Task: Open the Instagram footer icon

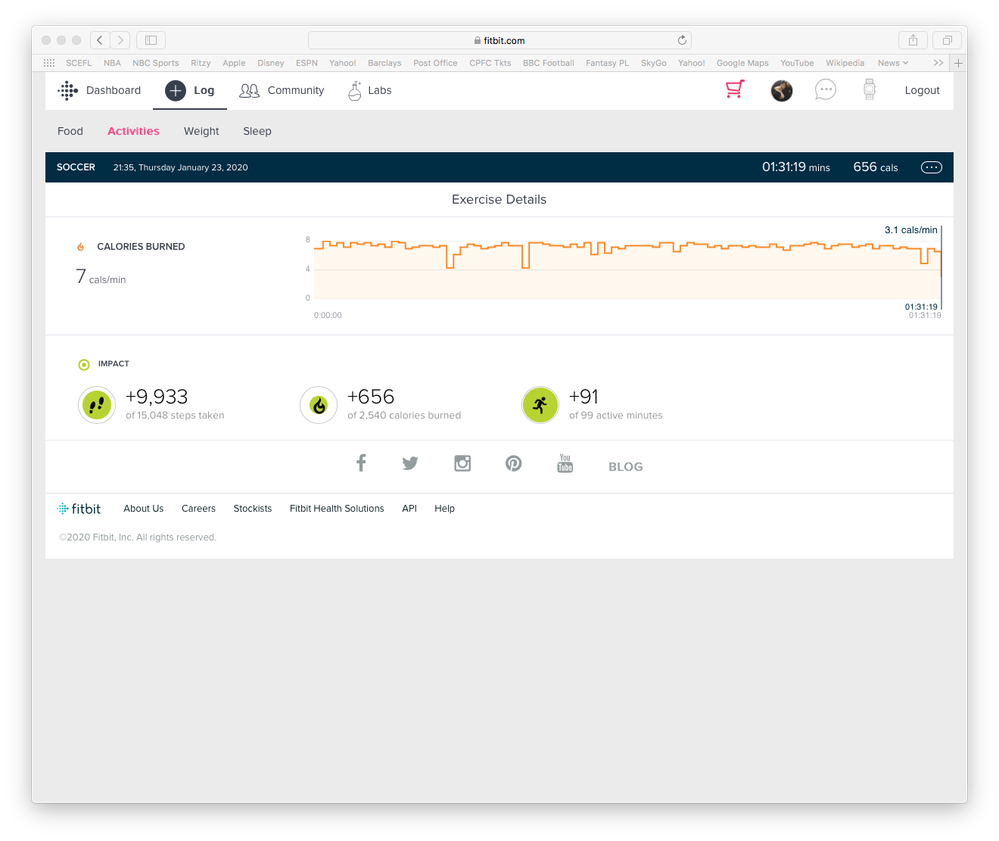Action: pos(463,463)
